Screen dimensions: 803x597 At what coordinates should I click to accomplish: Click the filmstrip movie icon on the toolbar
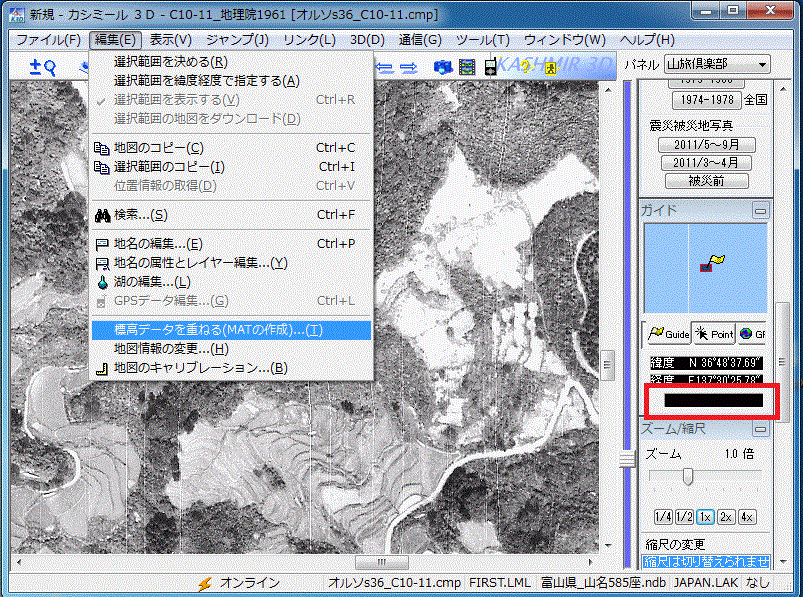pyautogui.click(x=465, y=68)
